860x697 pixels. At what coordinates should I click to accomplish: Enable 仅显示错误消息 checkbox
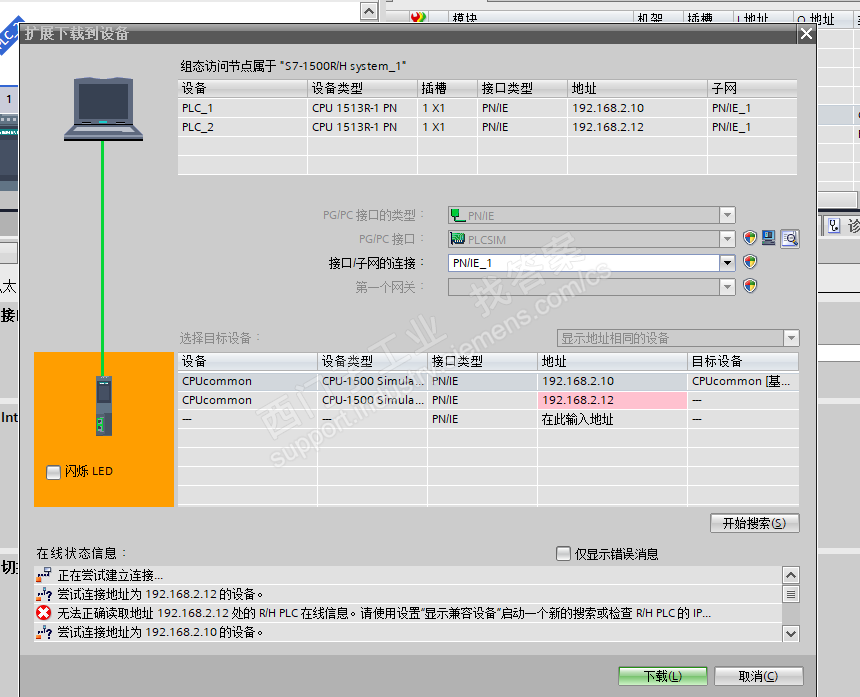pyautogui.click(x=563, y=553)
